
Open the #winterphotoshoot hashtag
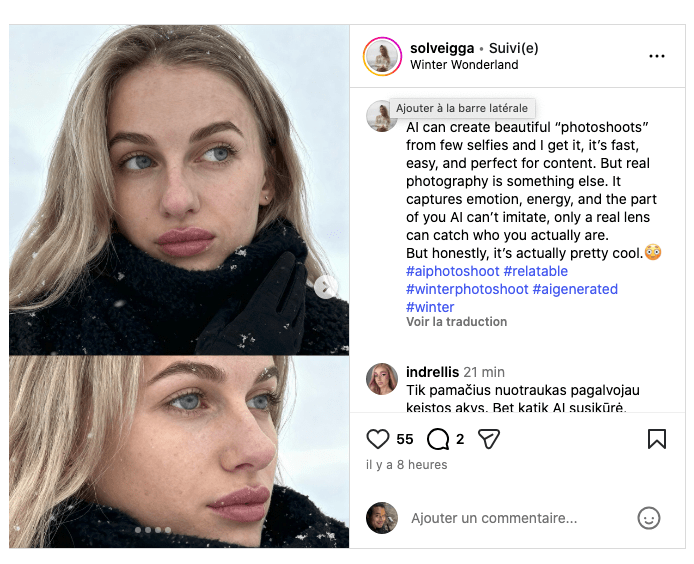(466, 289)
